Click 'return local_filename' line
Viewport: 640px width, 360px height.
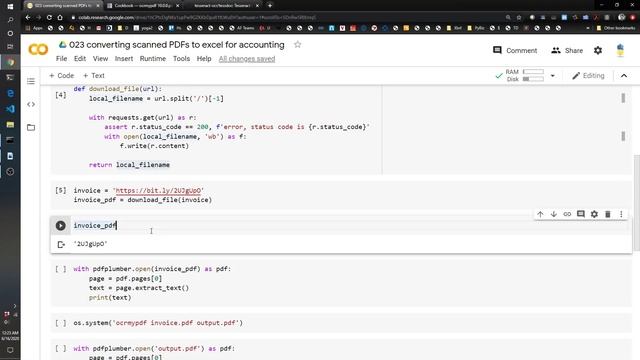click(x=129, y=165)
